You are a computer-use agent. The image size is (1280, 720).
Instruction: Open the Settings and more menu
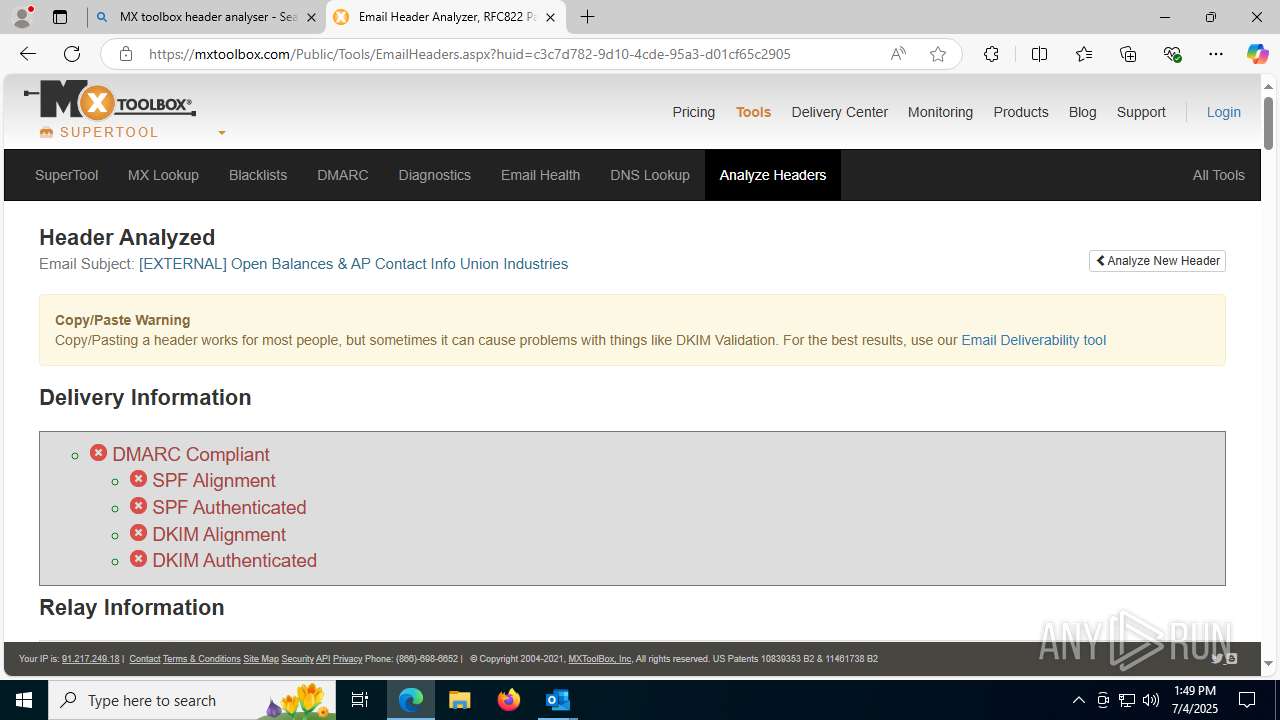point(1216,54)
